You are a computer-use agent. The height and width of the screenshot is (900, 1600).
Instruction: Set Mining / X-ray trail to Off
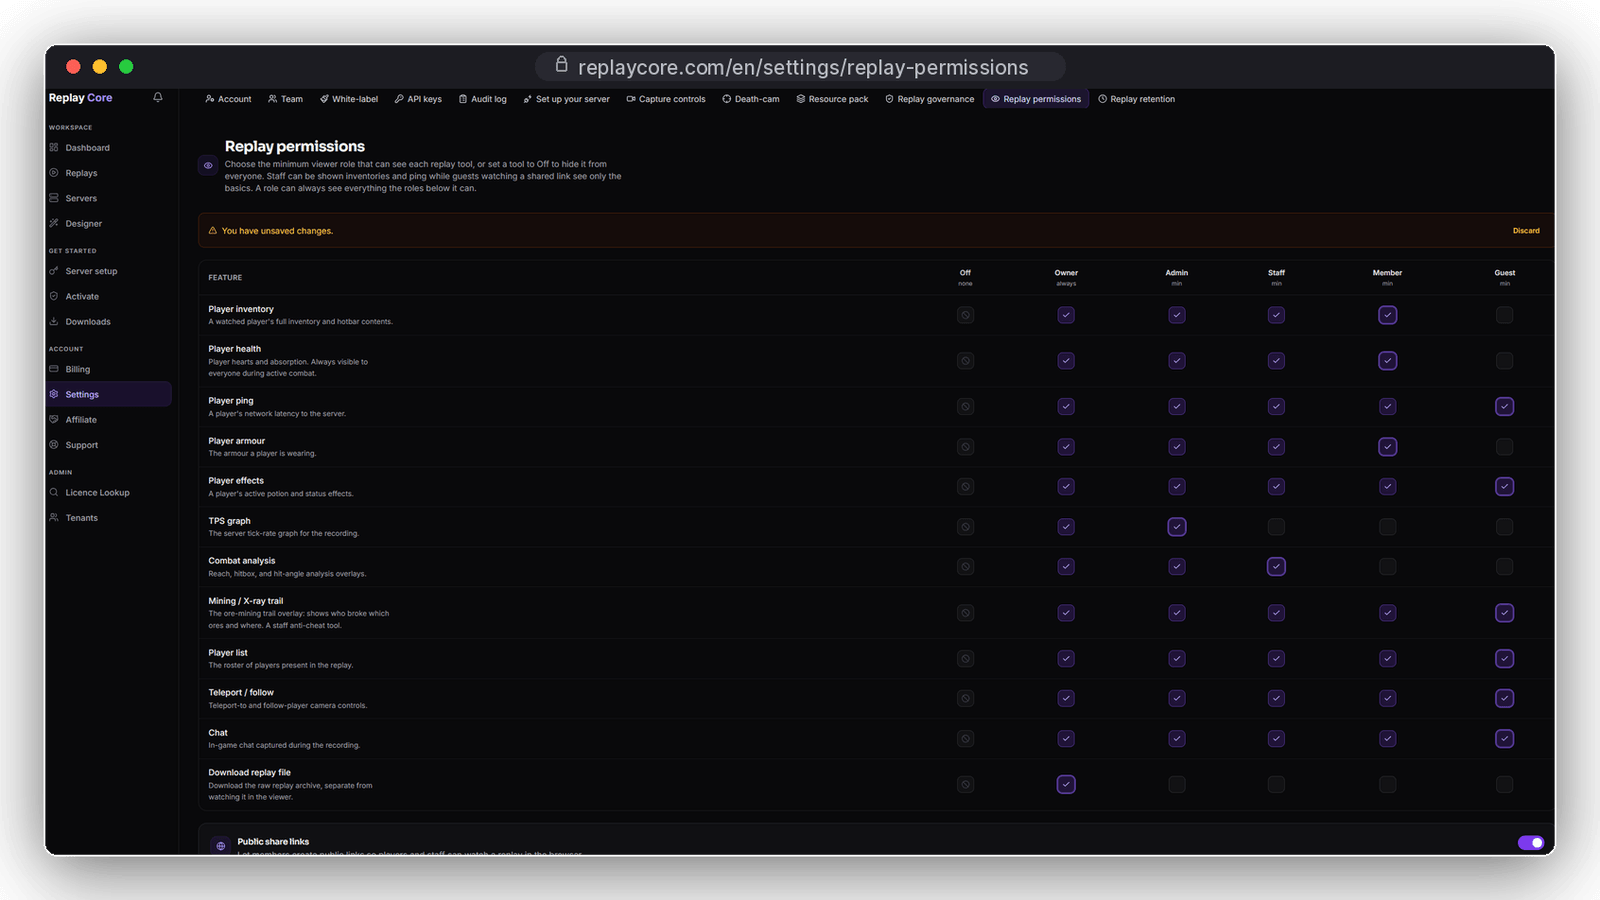pos(965,613)
